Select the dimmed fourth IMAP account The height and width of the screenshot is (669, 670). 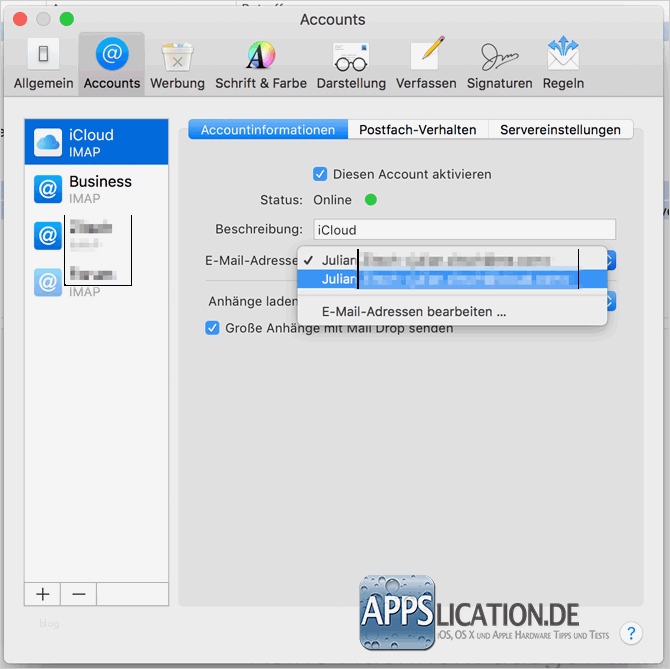(x=97, y=282)
